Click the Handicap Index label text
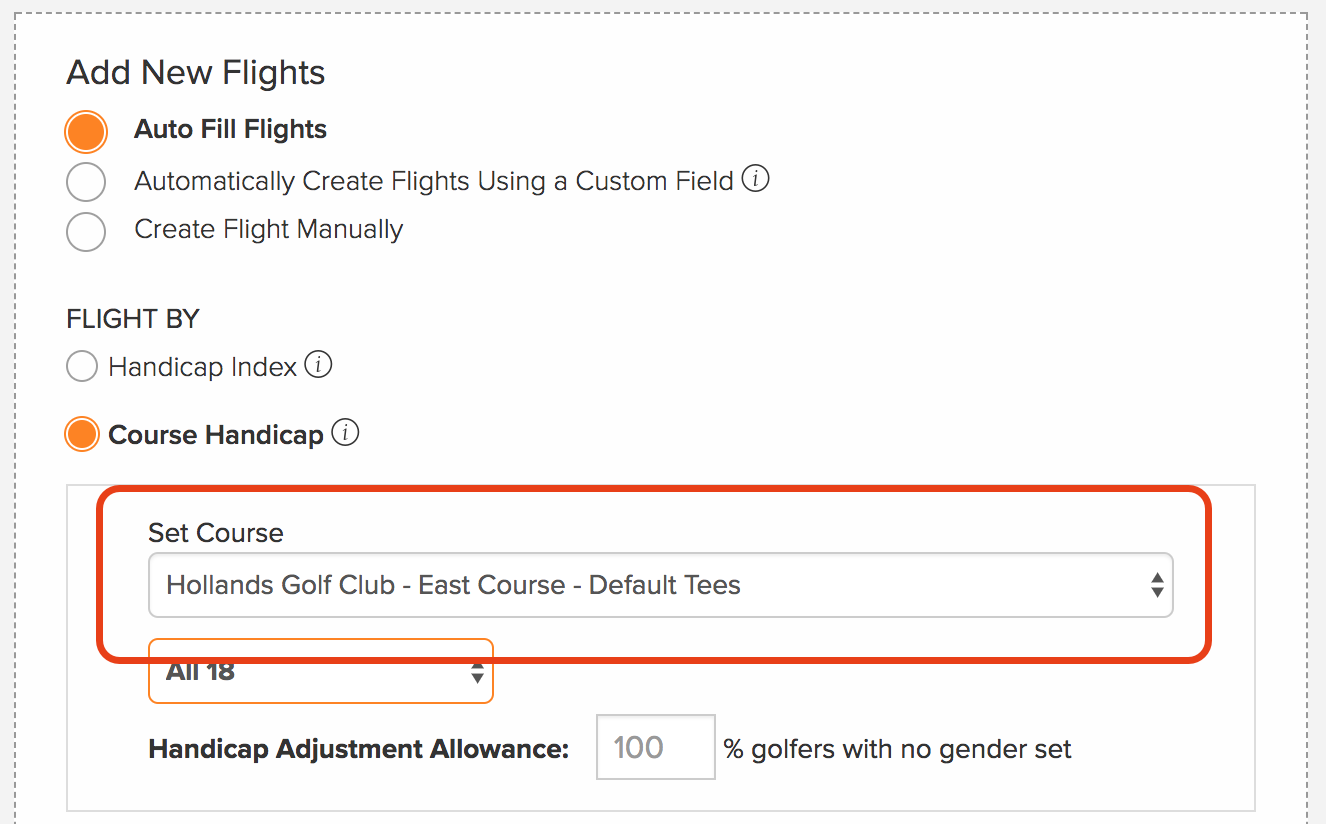 click(203, 367)
